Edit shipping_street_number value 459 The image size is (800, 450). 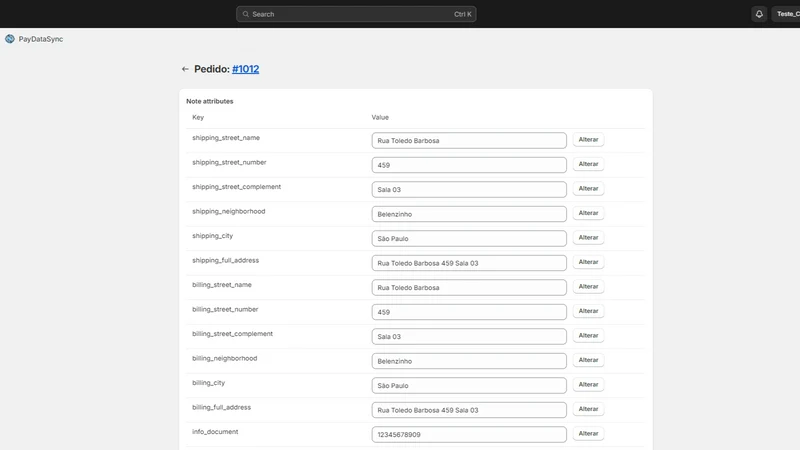click(x=469, y=165)
